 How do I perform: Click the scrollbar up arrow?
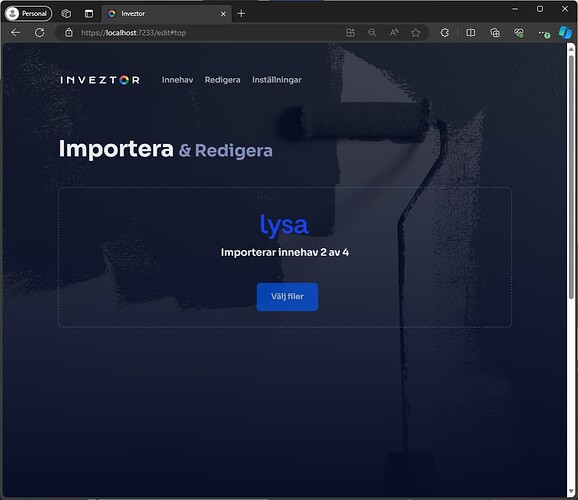pyautogui.click(x=571, y=48)
